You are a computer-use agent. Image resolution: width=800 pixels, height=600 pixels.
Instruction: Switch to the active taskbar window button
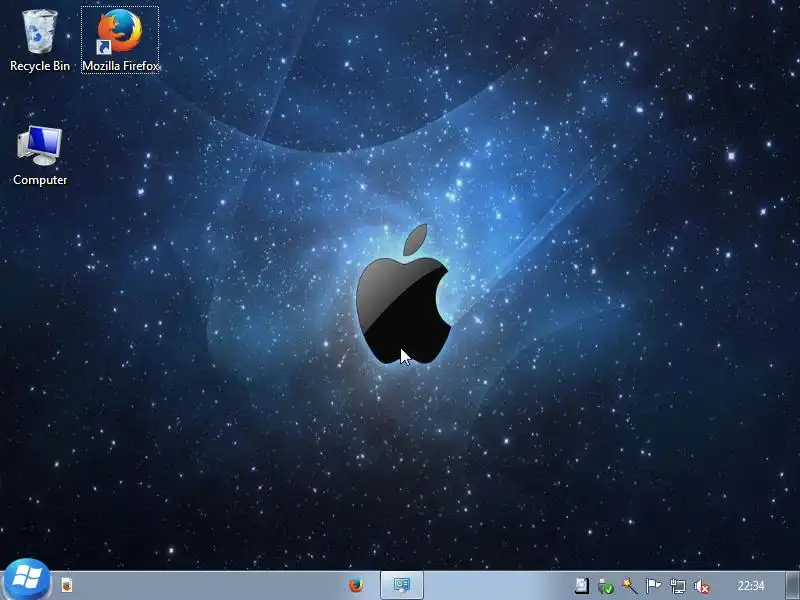[x=402, y=585]
